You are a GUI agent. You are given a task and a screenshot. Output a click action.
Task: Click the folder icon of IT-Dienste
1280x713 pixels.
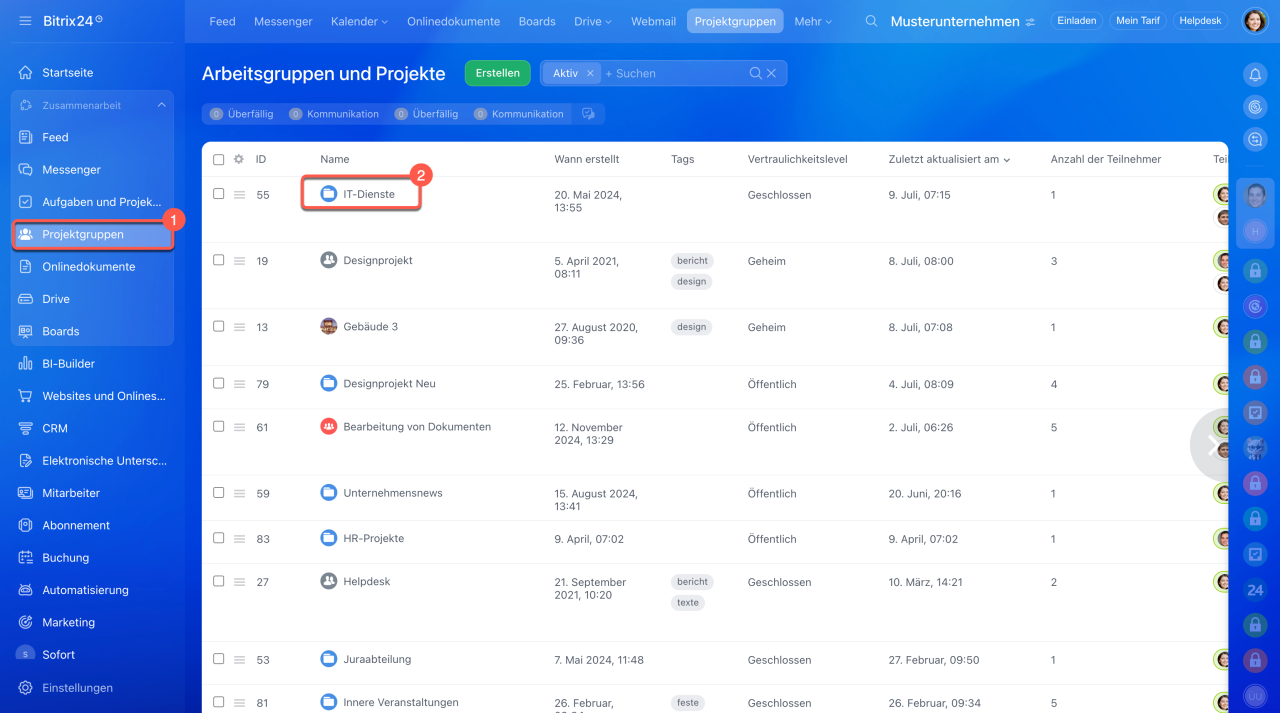tap(329, 194)
